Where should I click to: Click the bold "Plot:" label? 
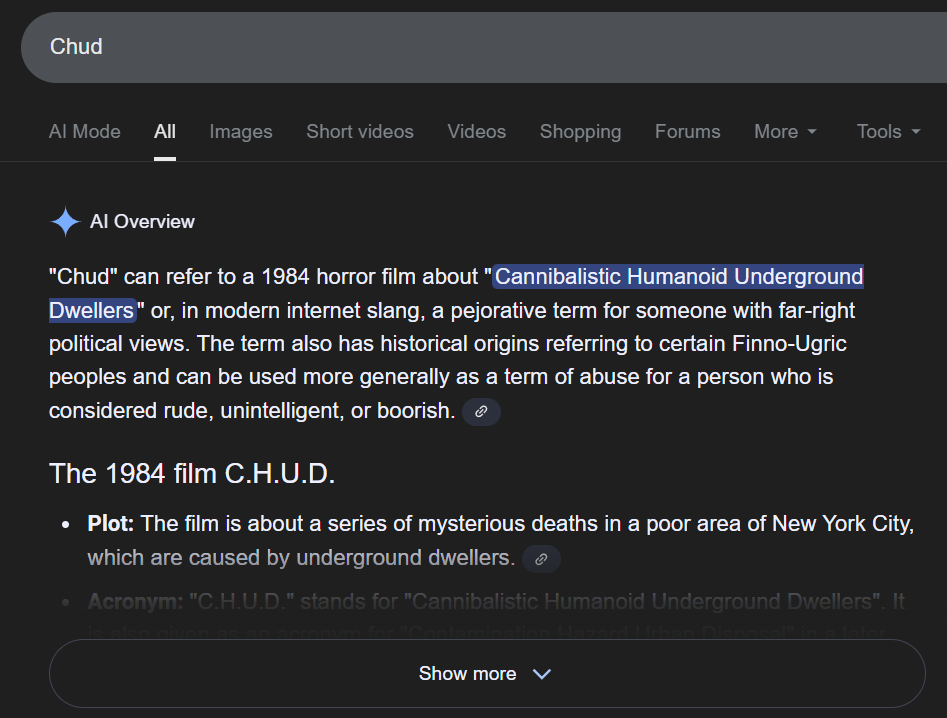(x=111, y=524)
